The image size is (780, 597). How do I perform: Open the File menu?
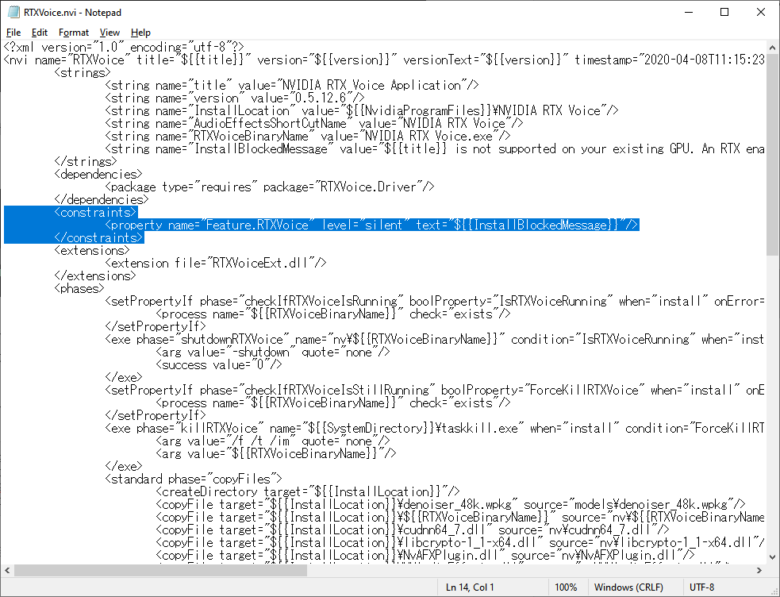coord(13,33)
